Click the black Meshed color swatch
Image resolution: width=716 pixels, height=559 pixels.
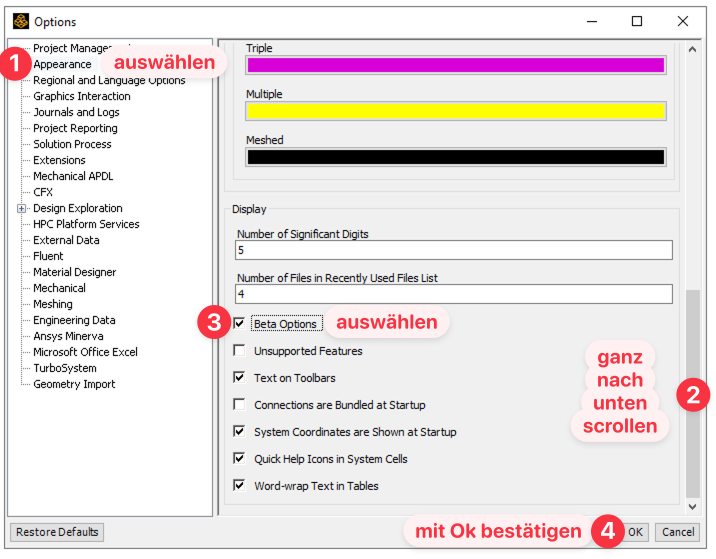(455, 157)
